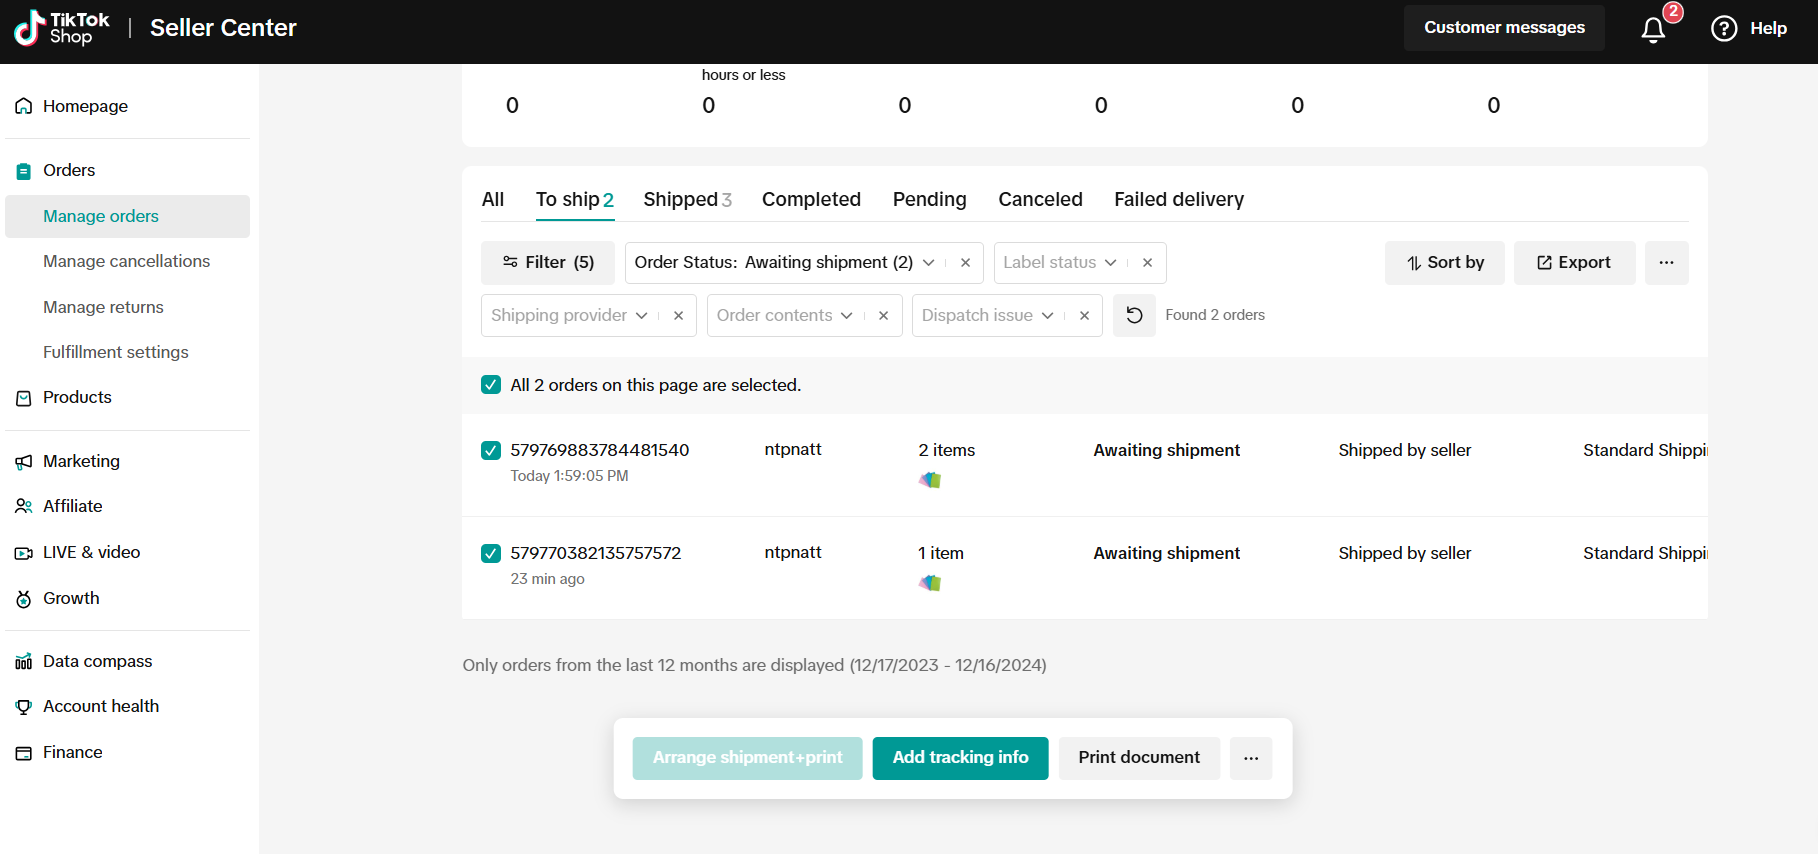Open the Sort by options
Image resolution: width=1818 pixels, height=854 pixels.
click(x=1444, y=263)
